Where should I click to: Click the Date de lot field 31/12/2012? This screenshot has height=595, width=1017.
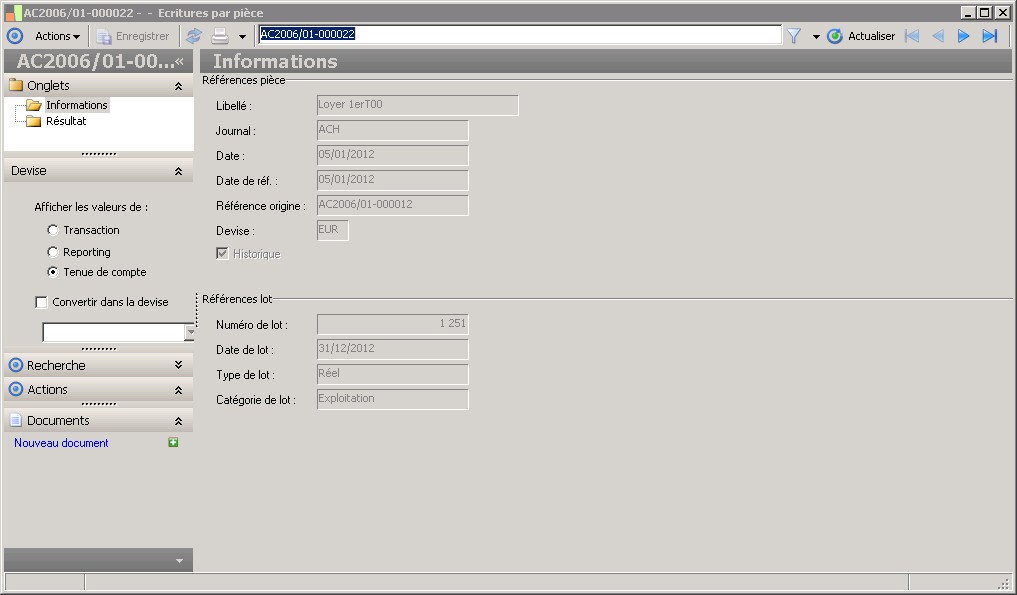[x=392, y=349]
